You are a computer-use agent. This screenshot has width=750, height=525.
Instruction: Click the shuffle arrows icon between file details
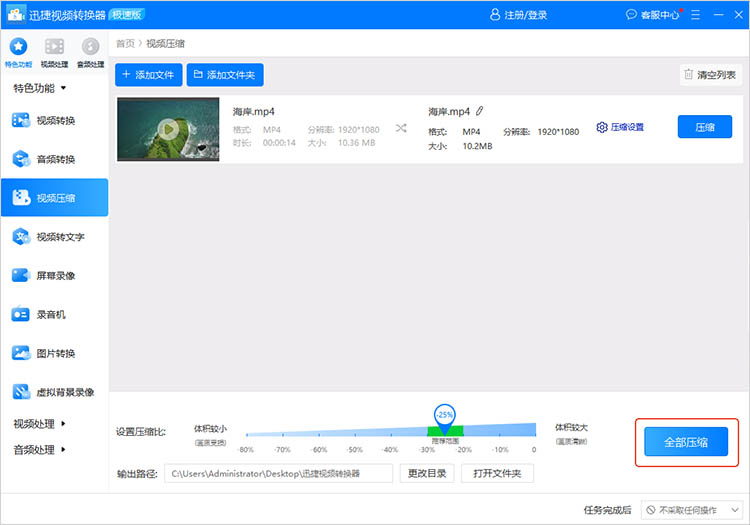[x=401, y=128]
